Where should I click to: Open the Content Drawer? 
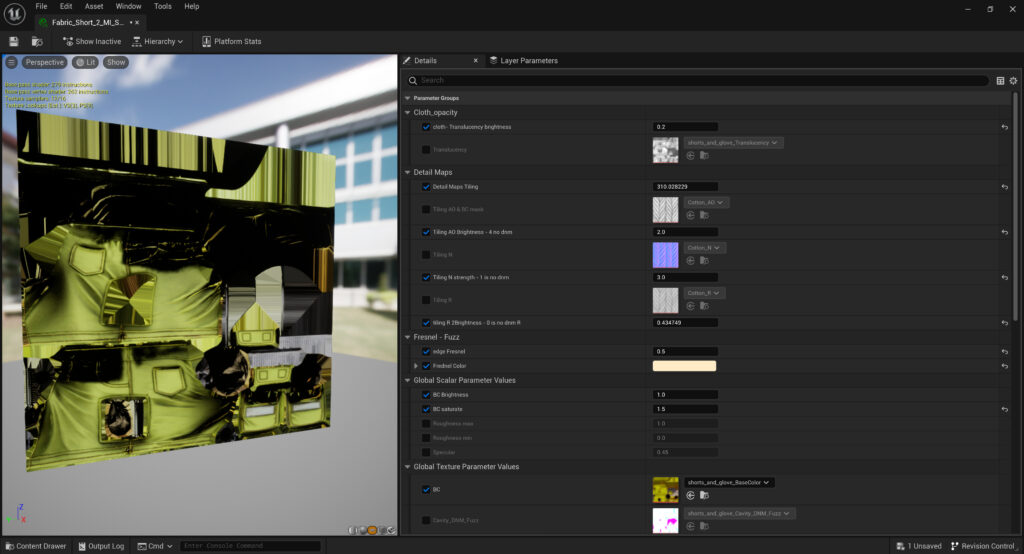pos(35,546)
